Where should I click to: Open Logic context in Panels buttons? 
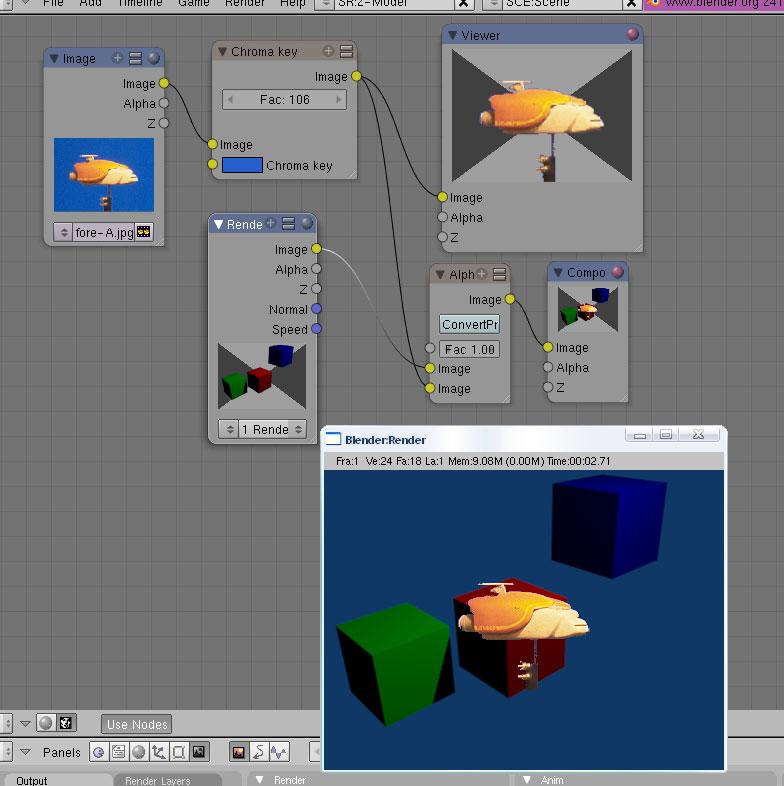pyautogui.click(x=99, y=752)
